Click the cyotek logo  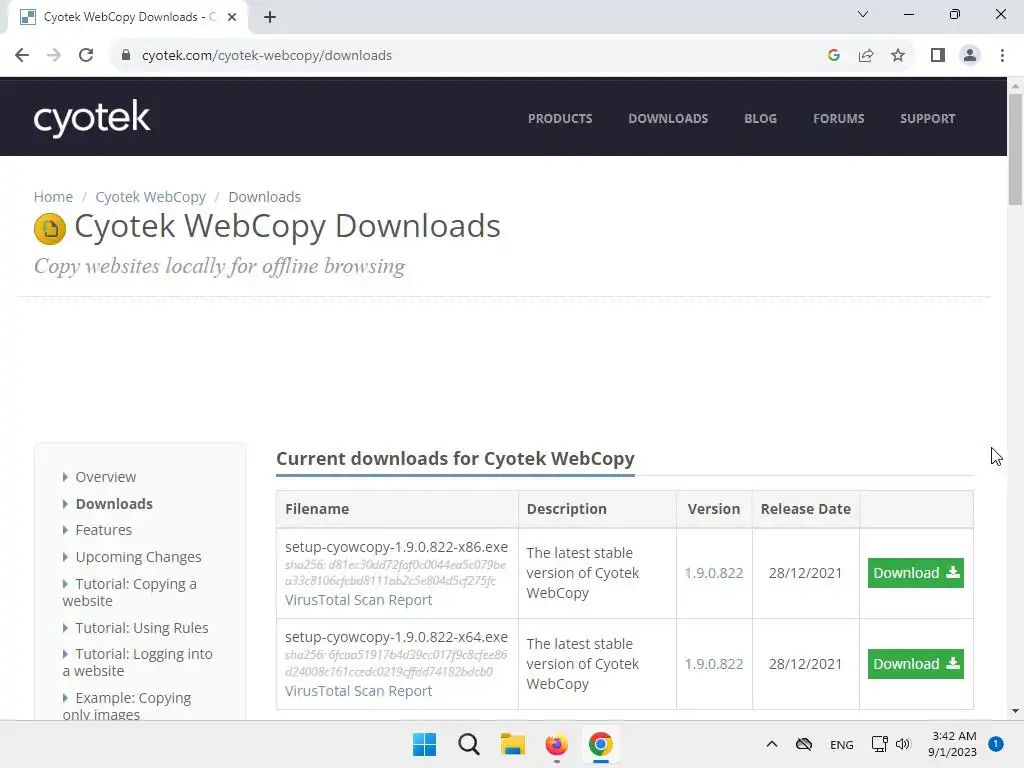tap(92, 118)
